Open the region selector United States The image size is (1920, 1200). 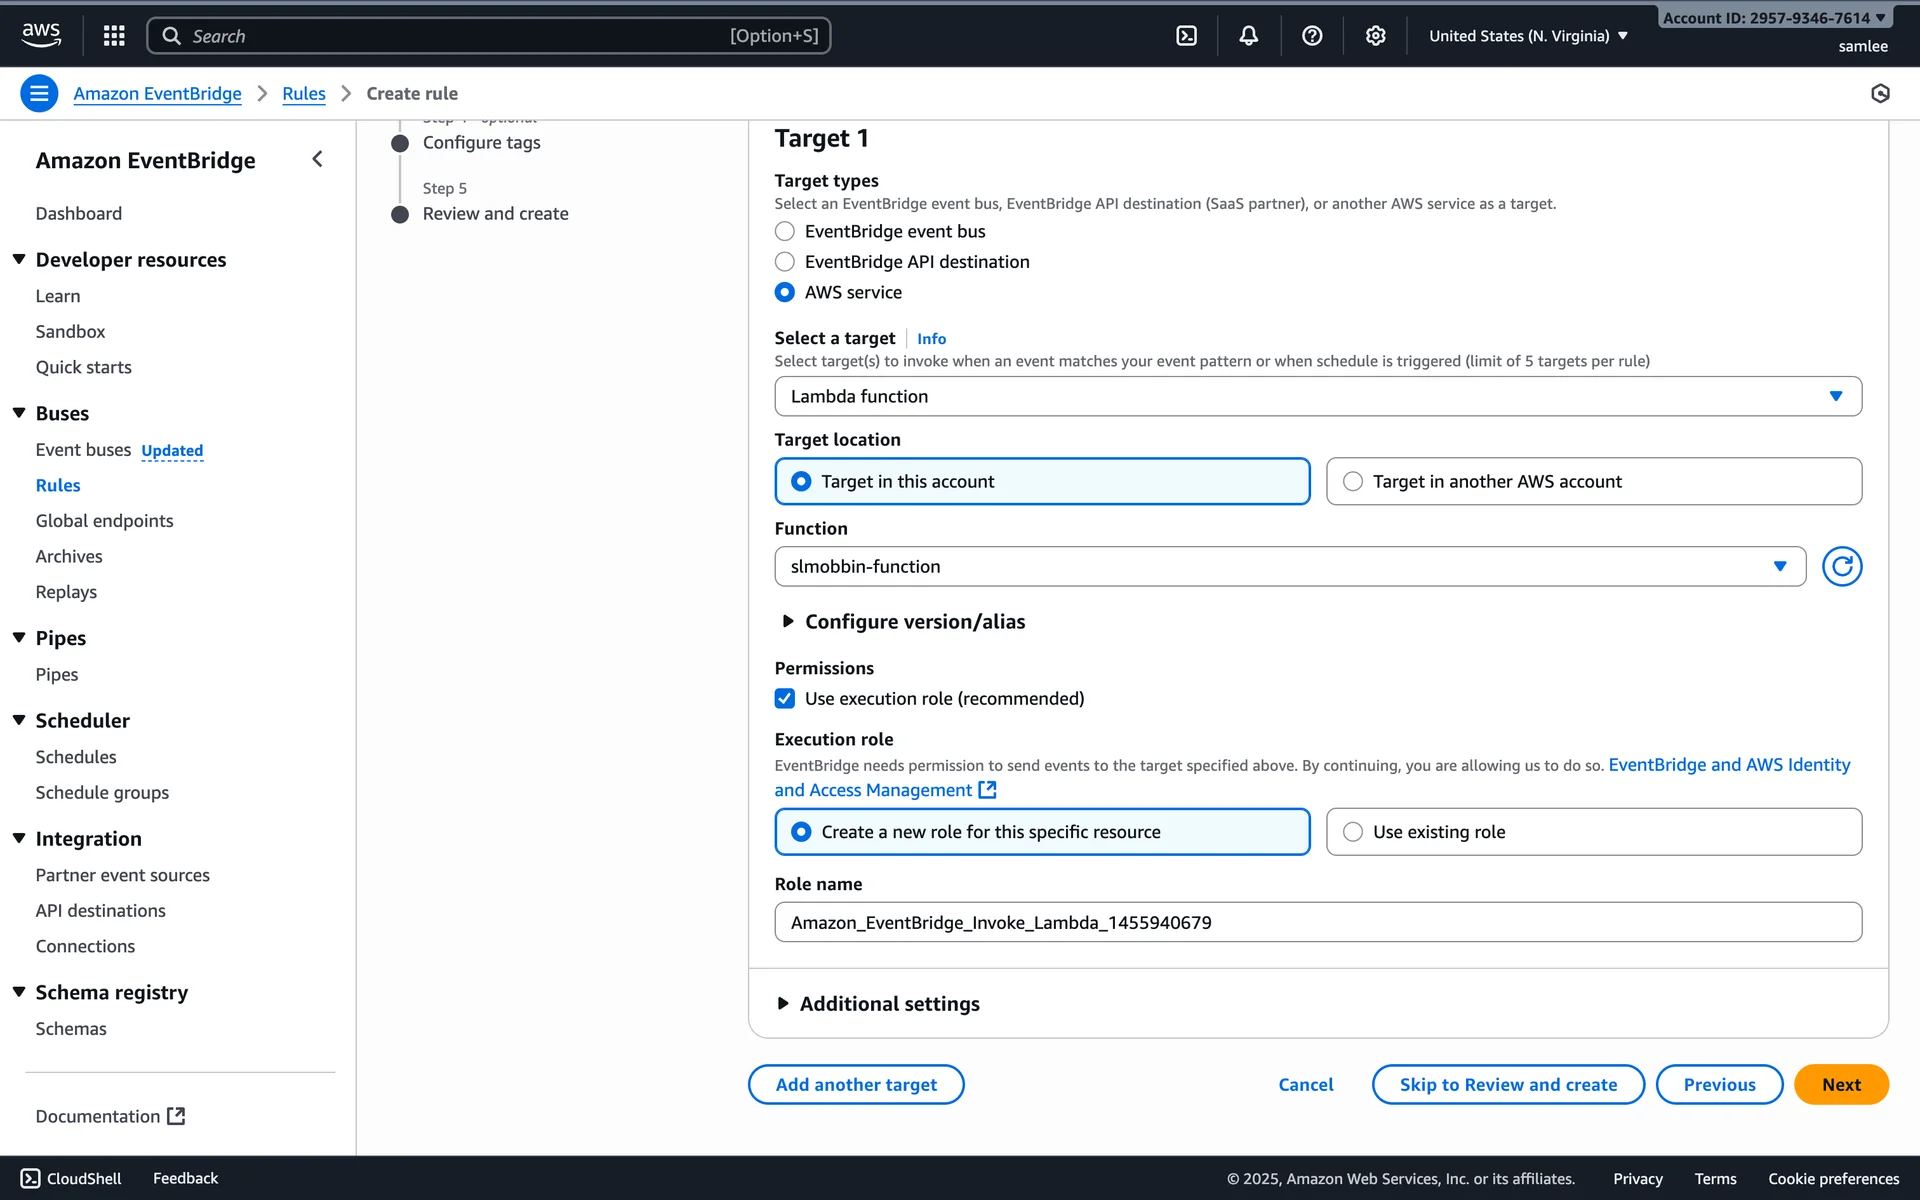coord(1527,36)
